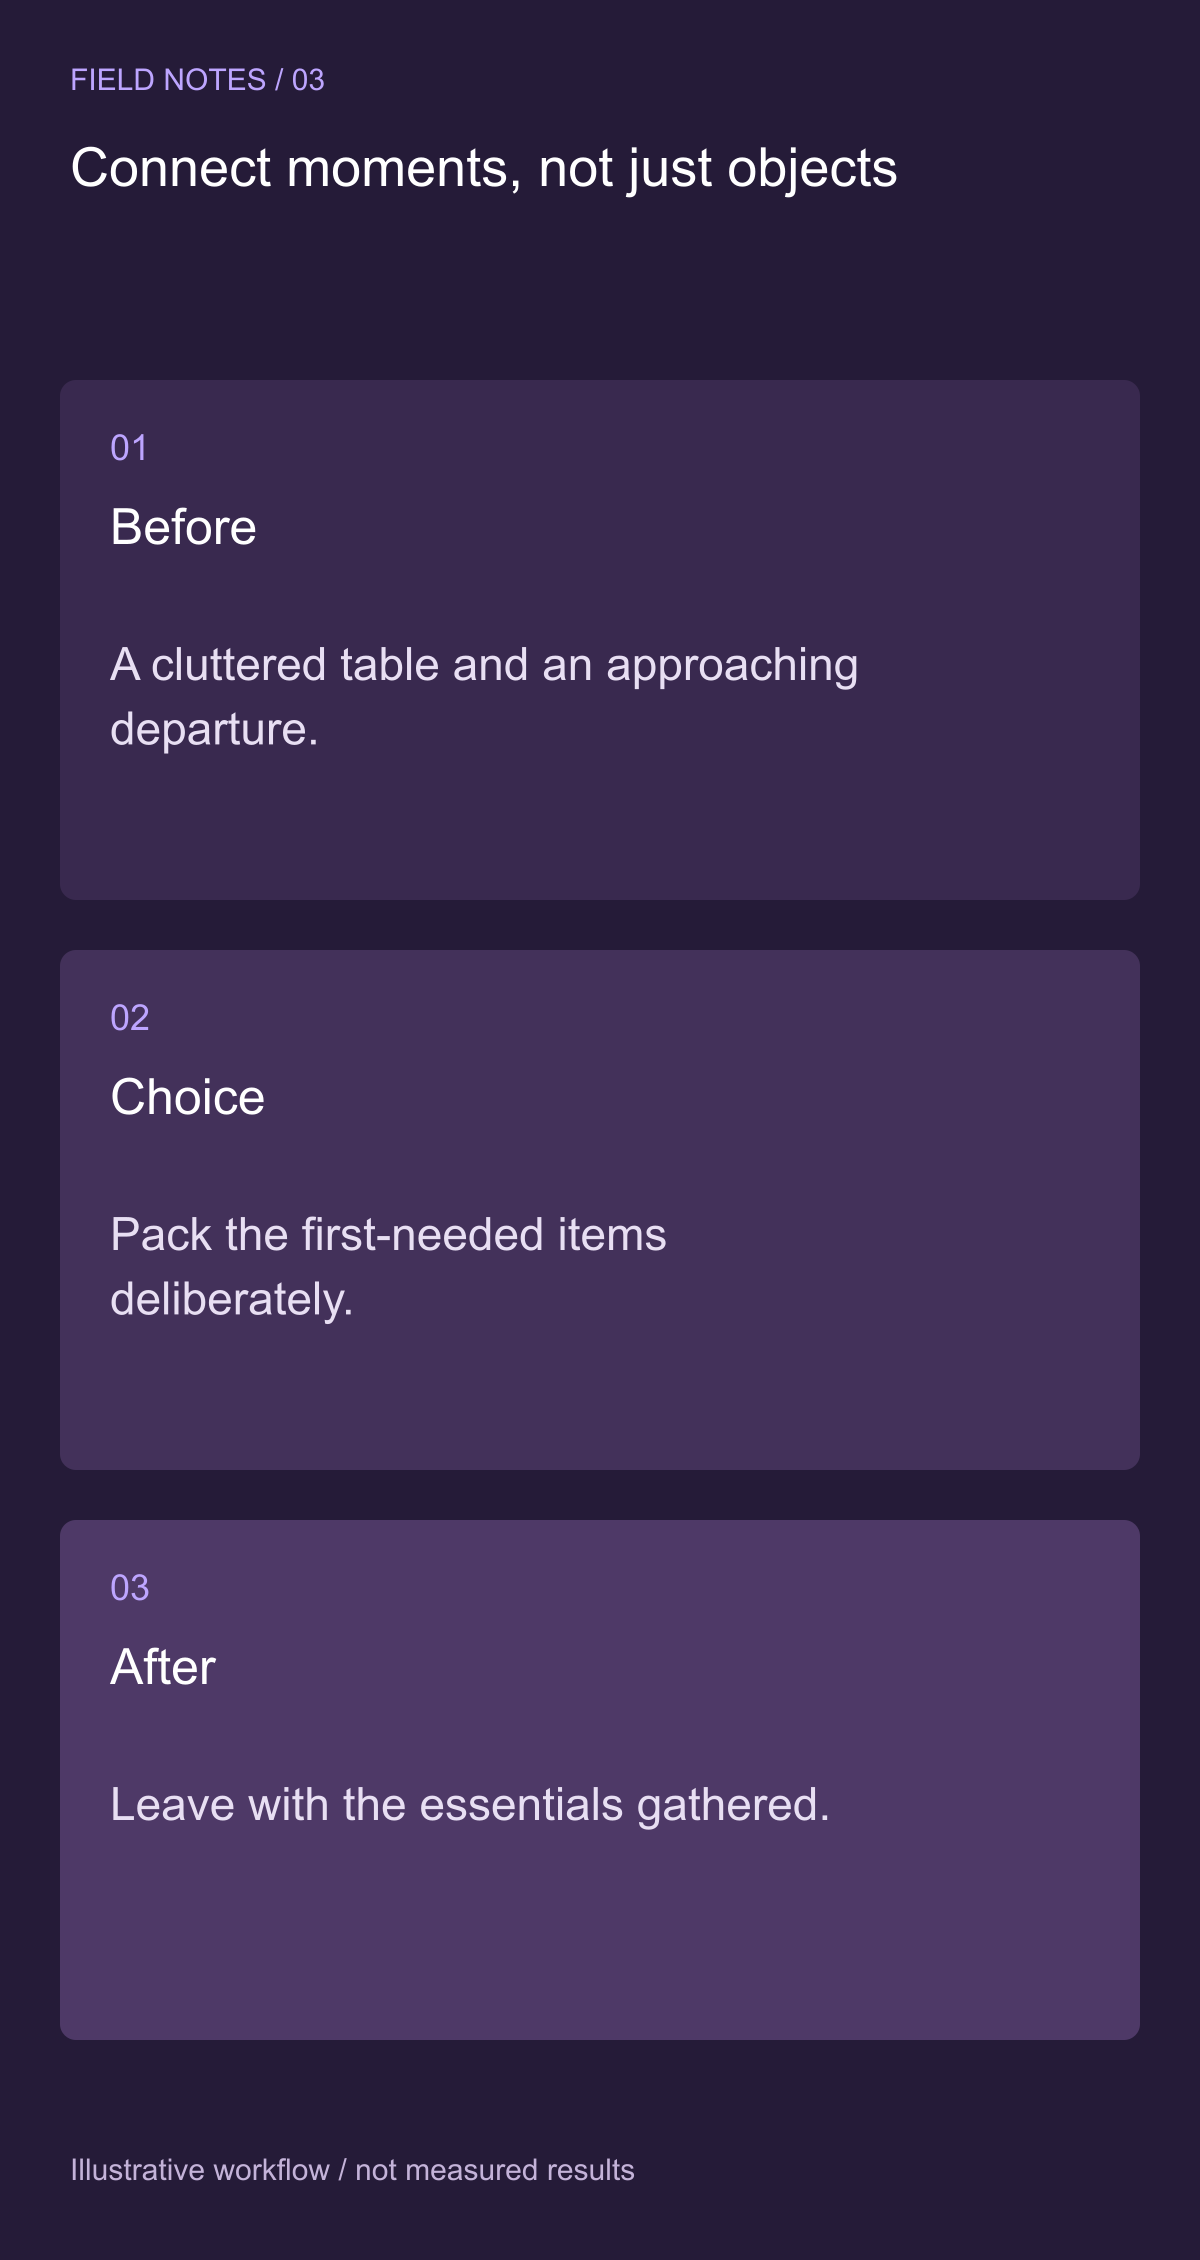Click the 02 step number
Viewport: 1200px width, 2260px height.
pos(129,1018)
